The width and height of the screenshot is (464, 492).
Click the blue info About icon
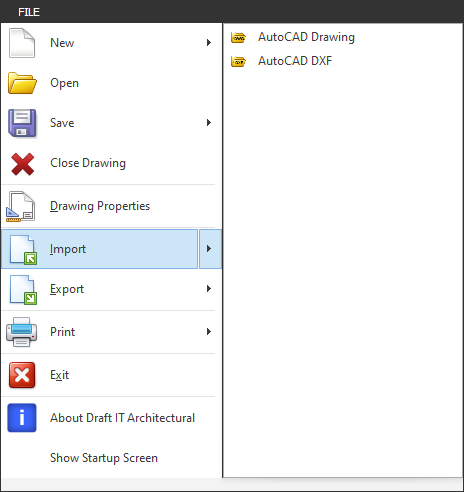[x=22, y=418]
